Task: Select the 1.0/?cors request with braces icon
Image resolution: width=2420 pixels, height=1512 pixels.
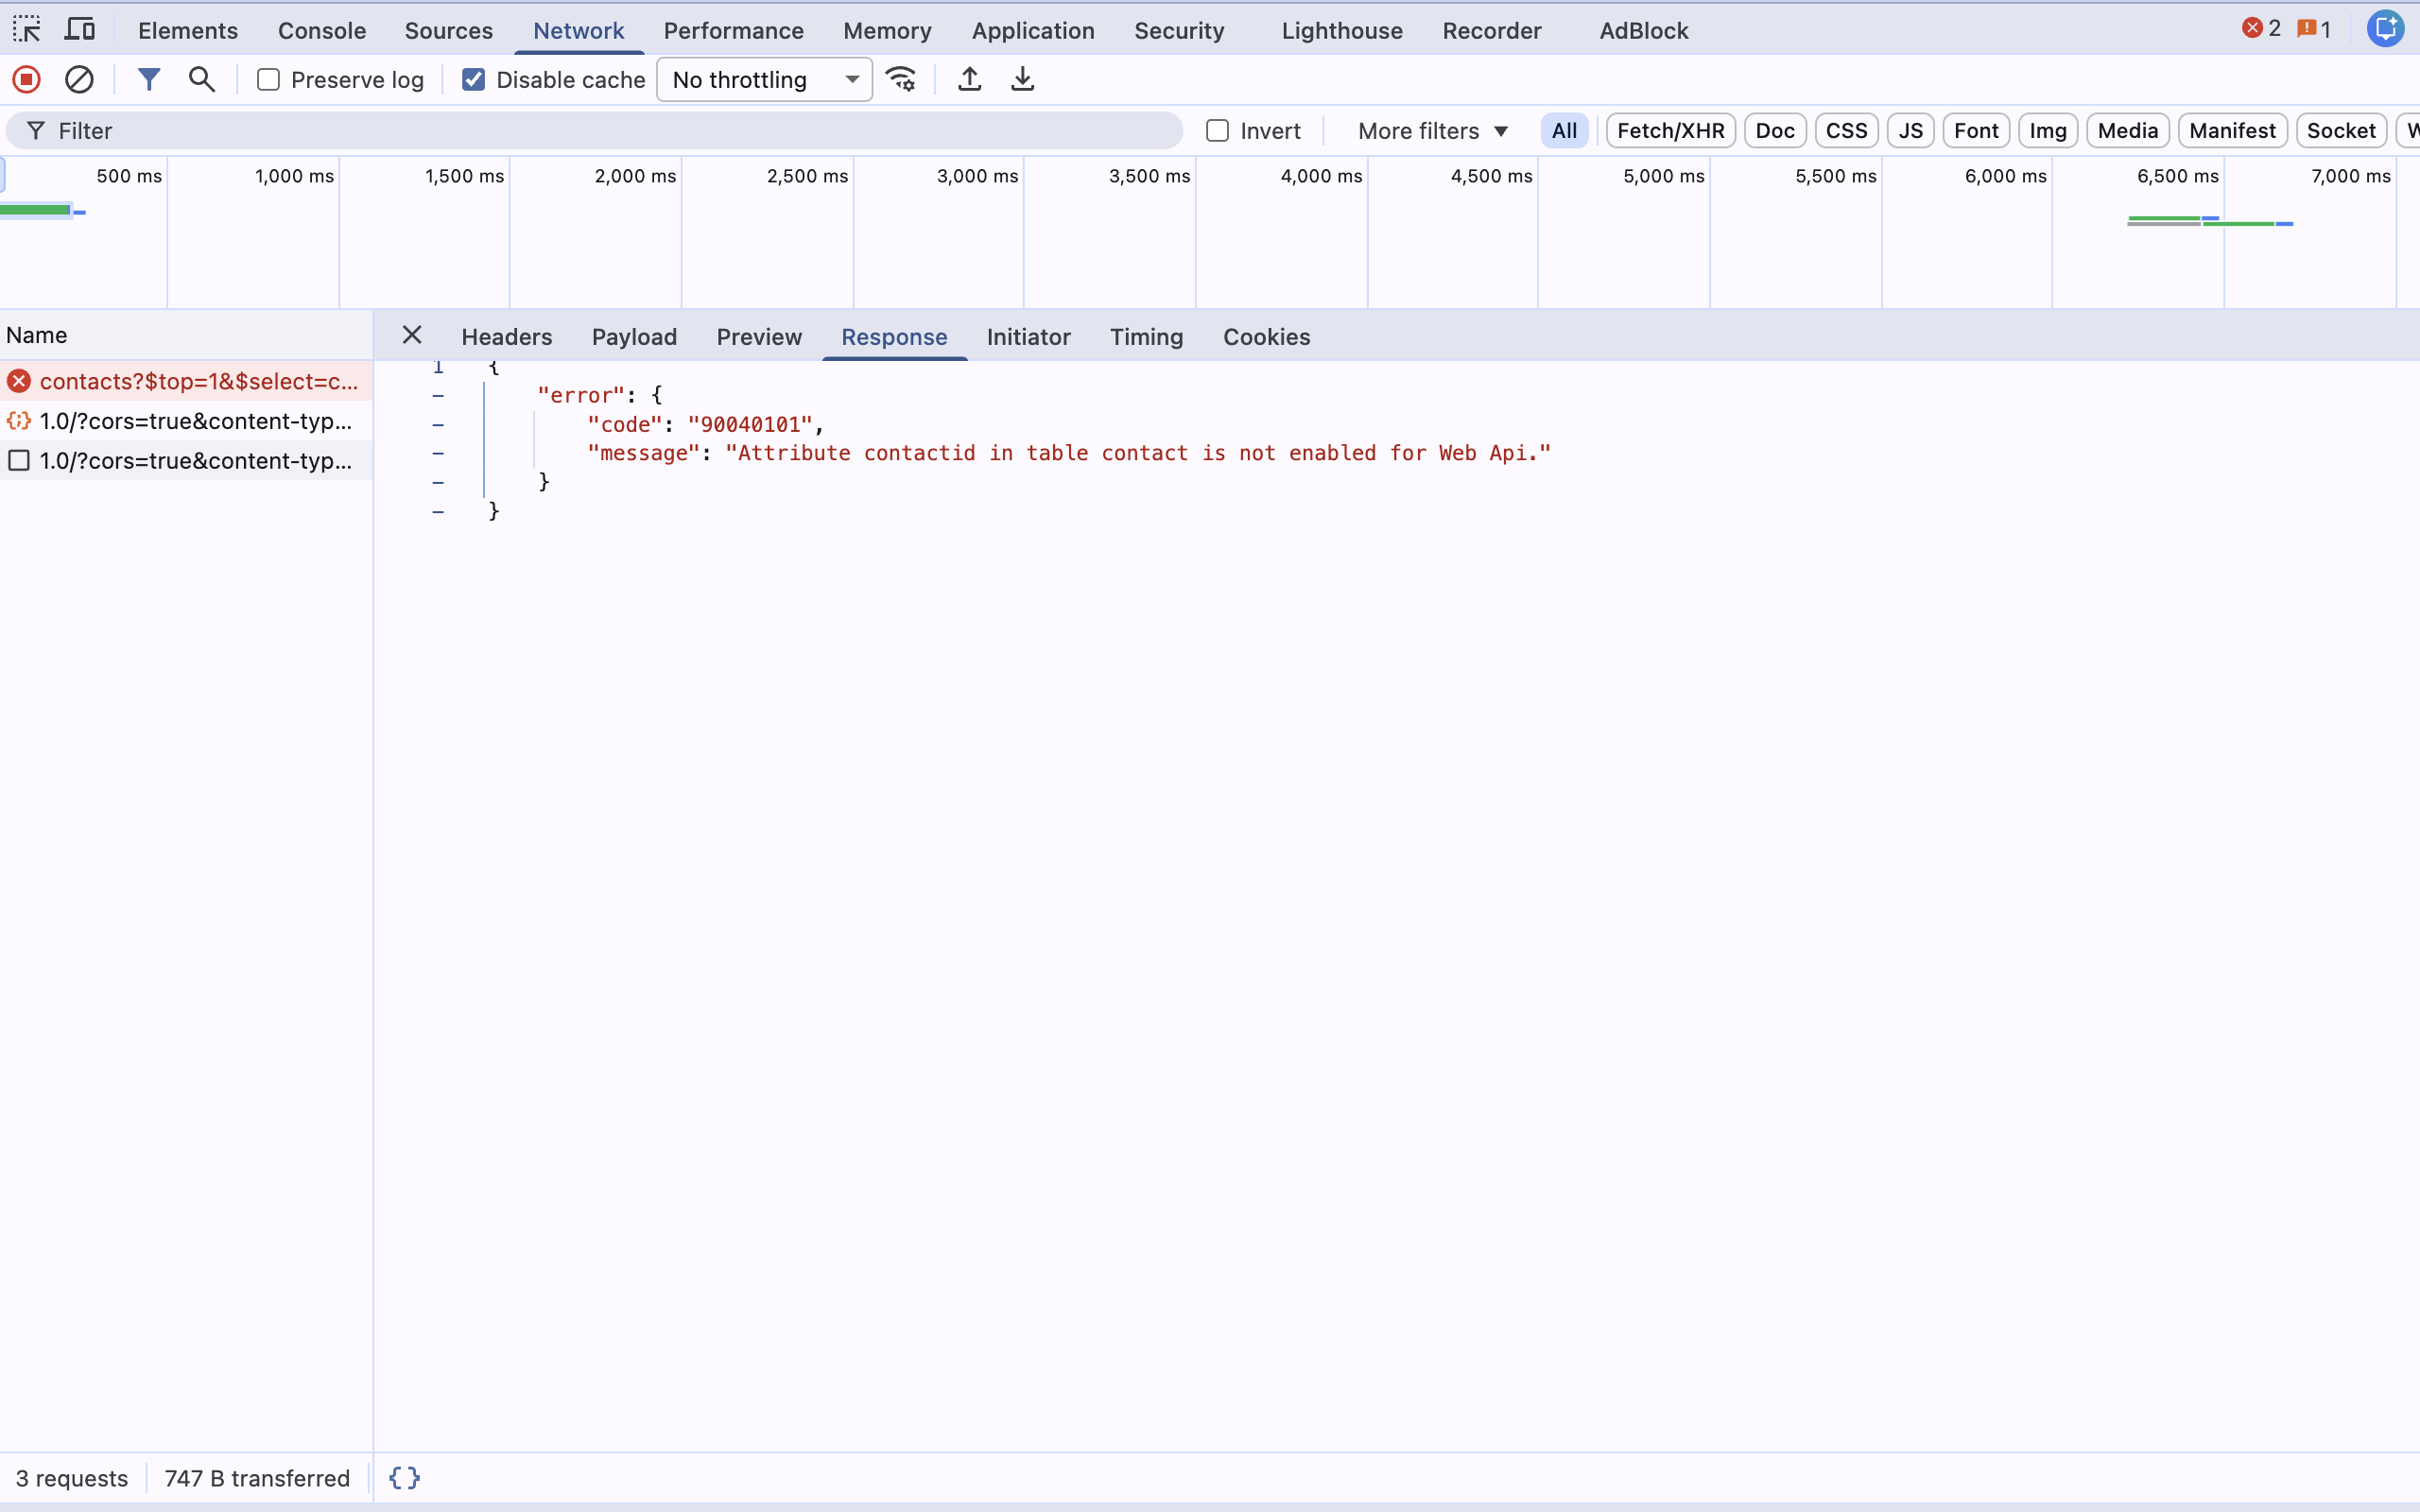Action: [x=186, y=421]
